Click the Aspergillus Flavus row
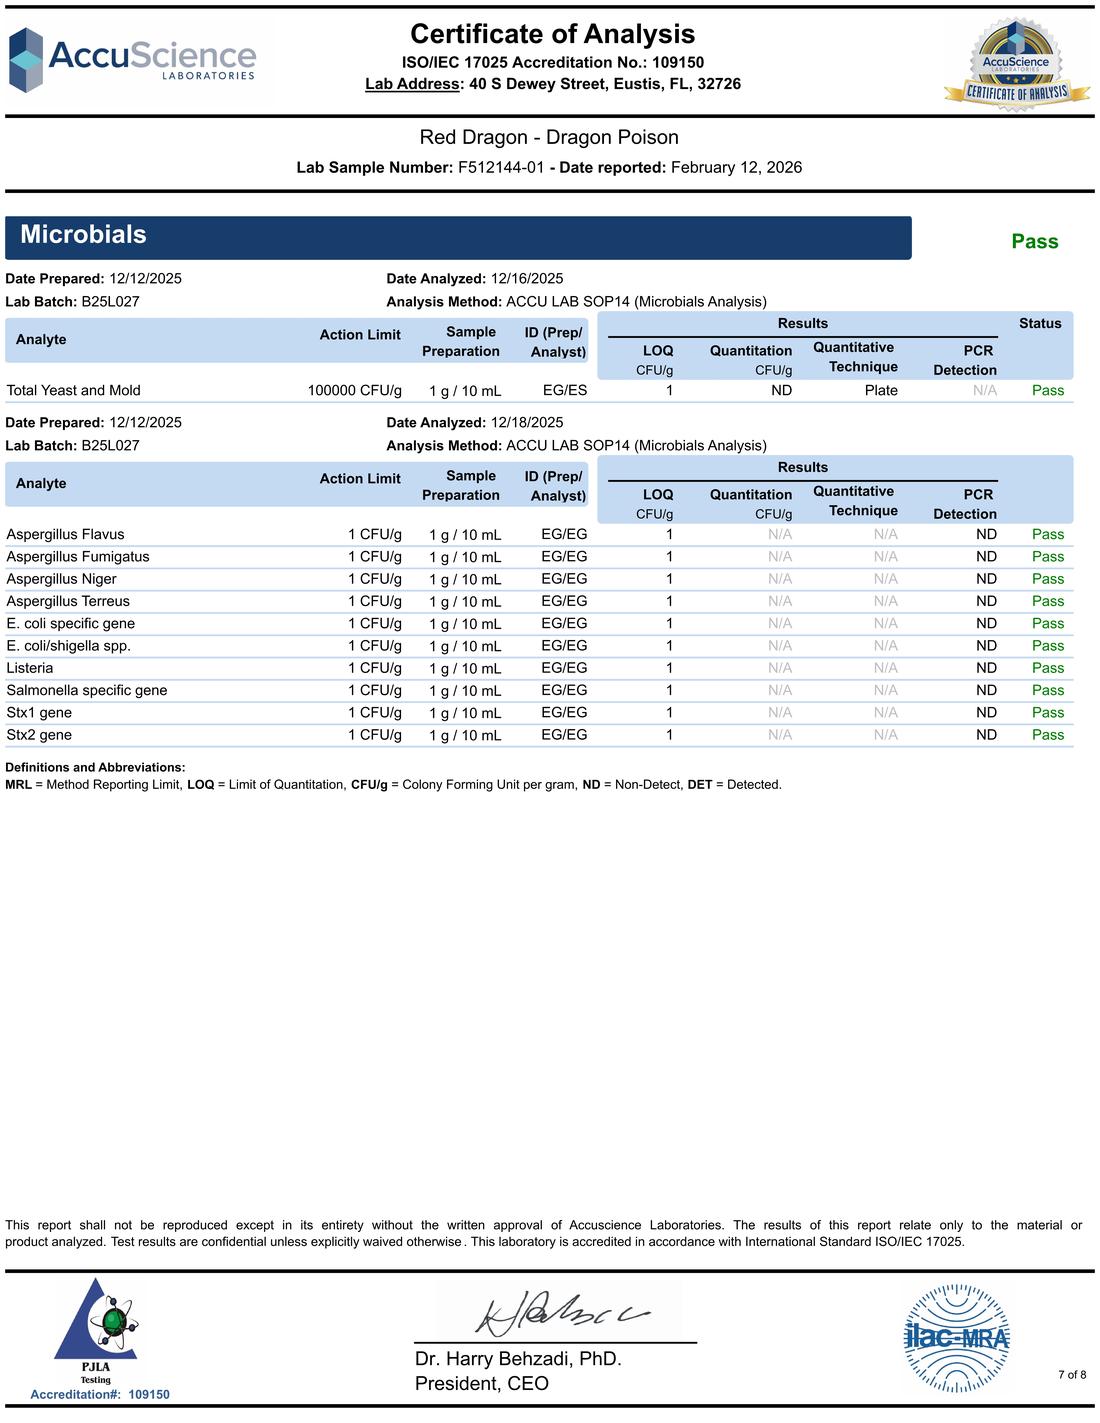This screenshot has width=1100, height=1423. [x=539, y=534]
